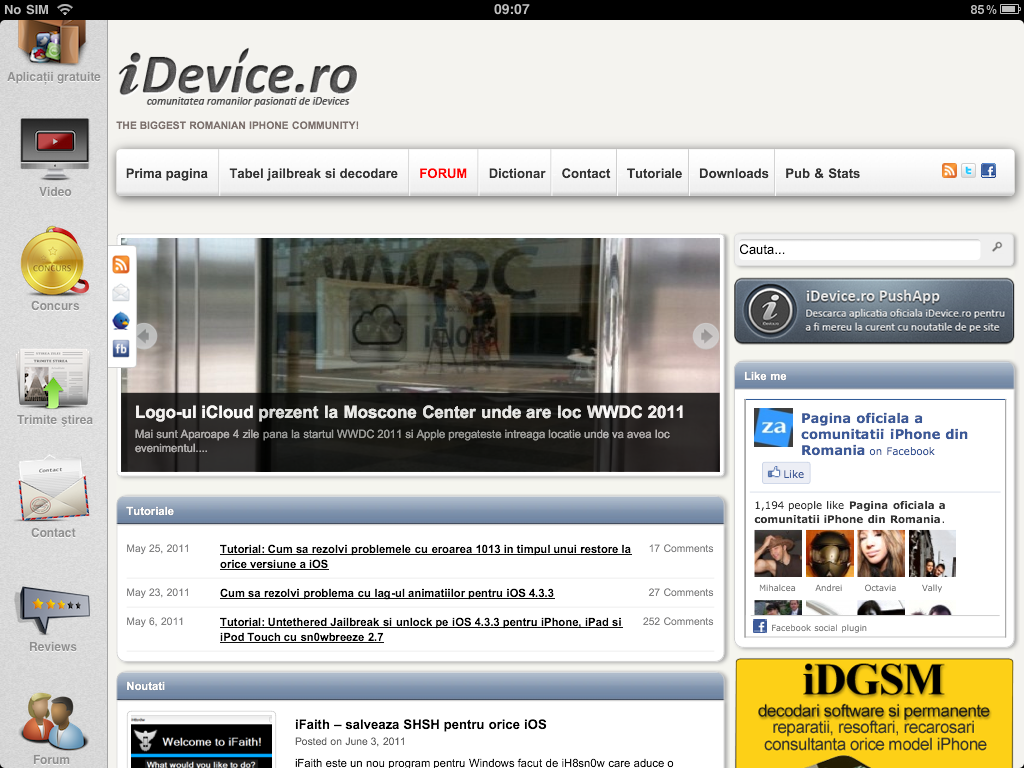The image size is (1024, 768).
Task: Select Tabel jailbreak si decodare menu
Action: [313, 173]
